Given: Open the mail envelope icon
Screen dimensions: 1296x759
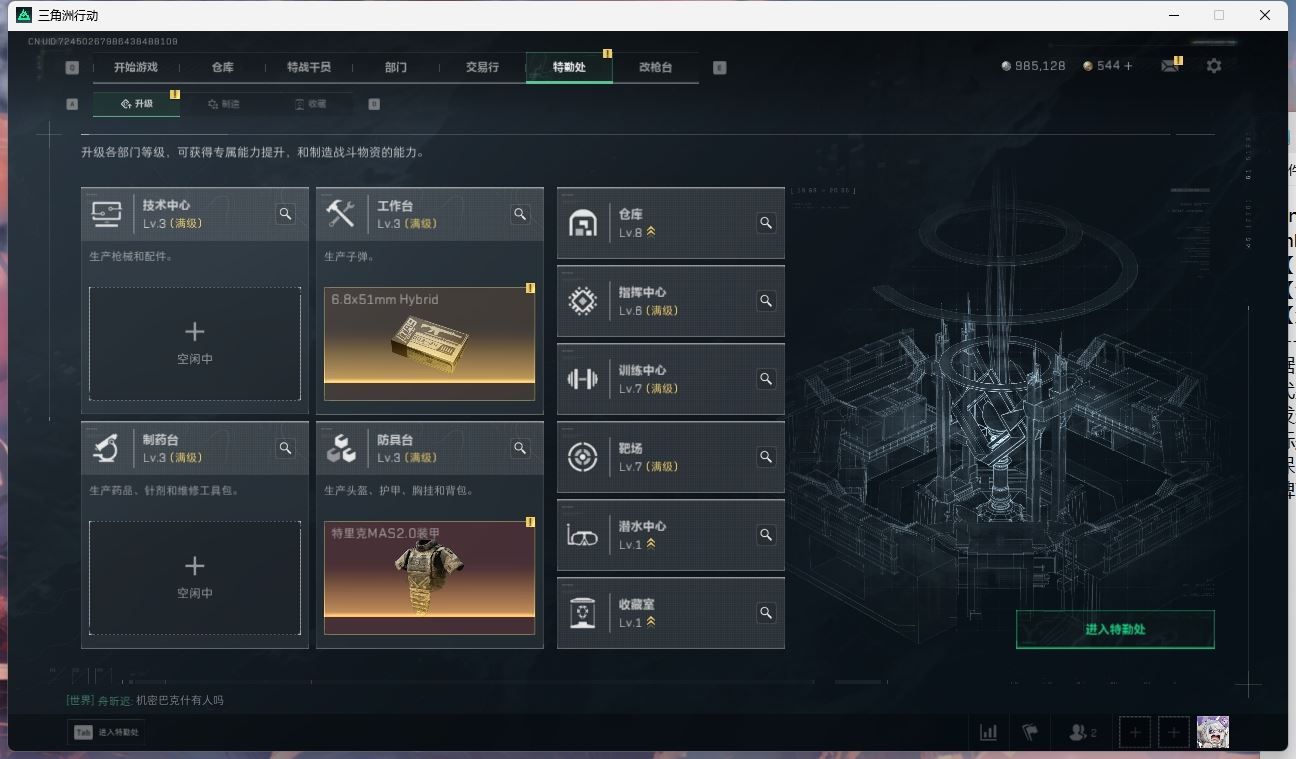Looking at the screenshot, I should click(x=1169, y=66).
